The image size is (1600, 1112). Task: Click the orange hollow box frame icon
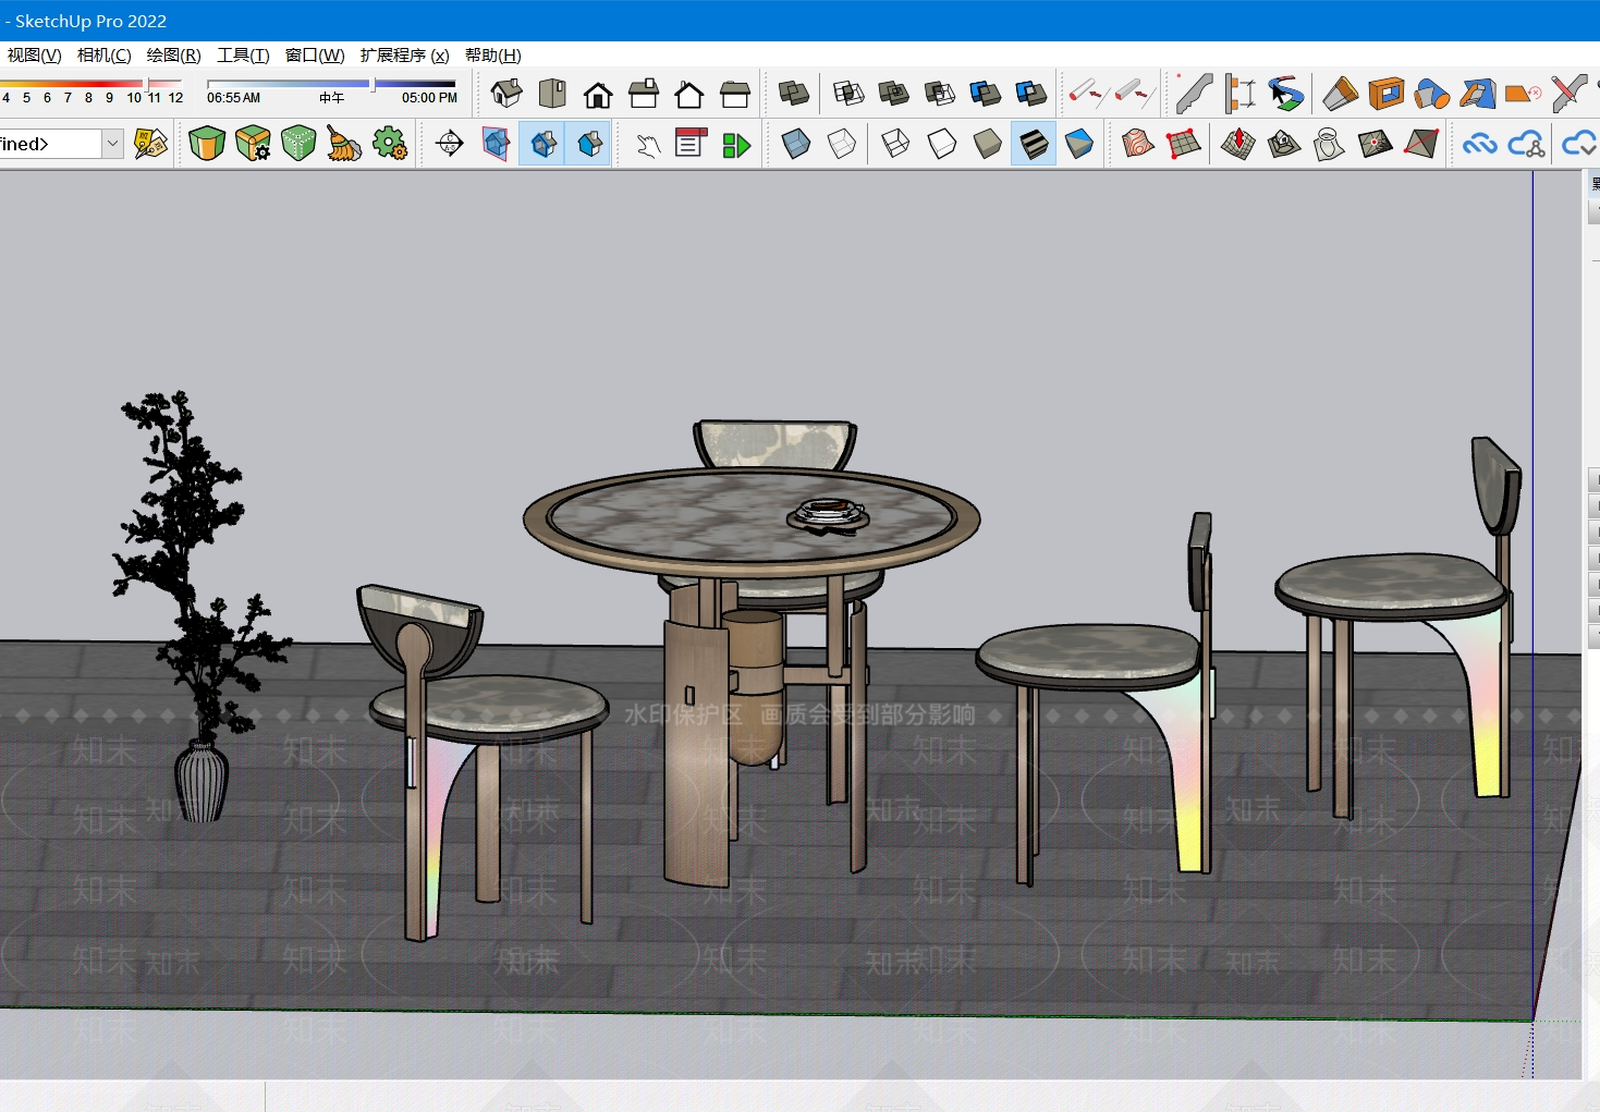tap(1386, 94)
